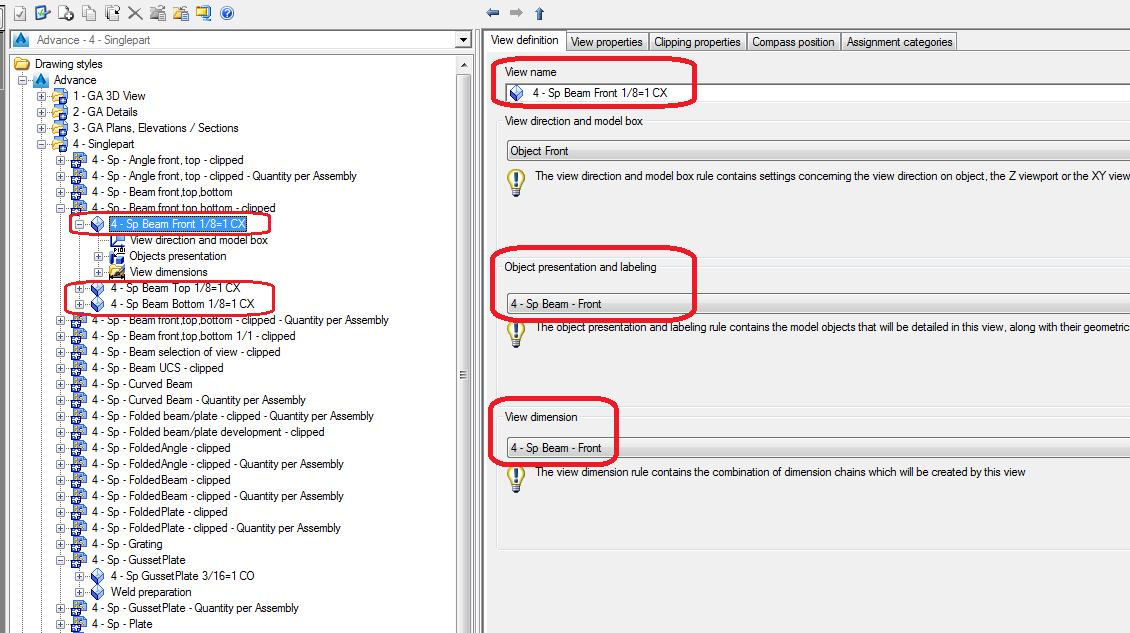
Task: Click the Weld preparation view cube icon
Action: point(98,592)
